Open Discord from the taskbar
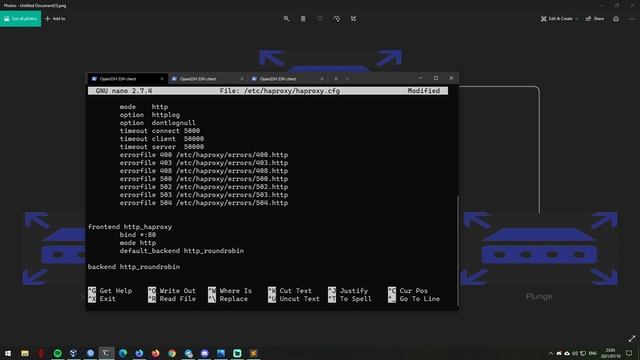This screenshot has width=640, height=360. [x=204, y=353]
